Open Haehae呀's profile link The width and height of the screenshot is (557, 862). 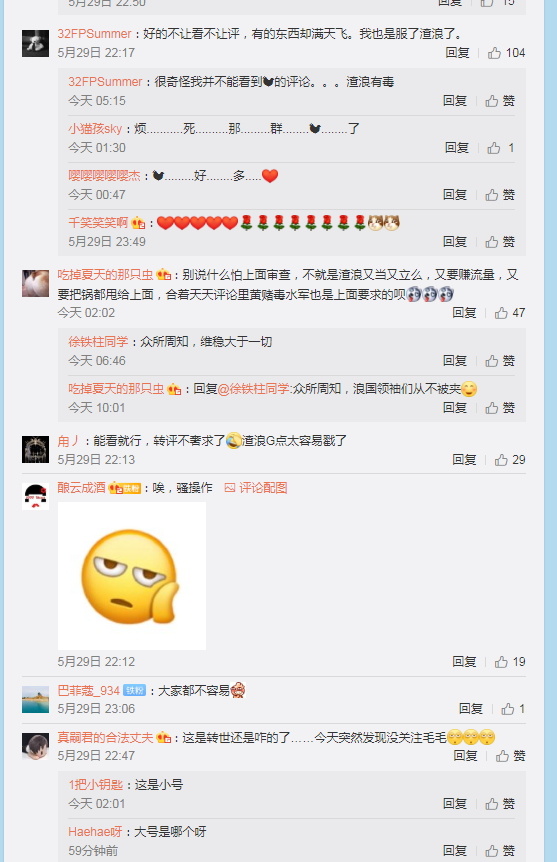pos(95,831)
